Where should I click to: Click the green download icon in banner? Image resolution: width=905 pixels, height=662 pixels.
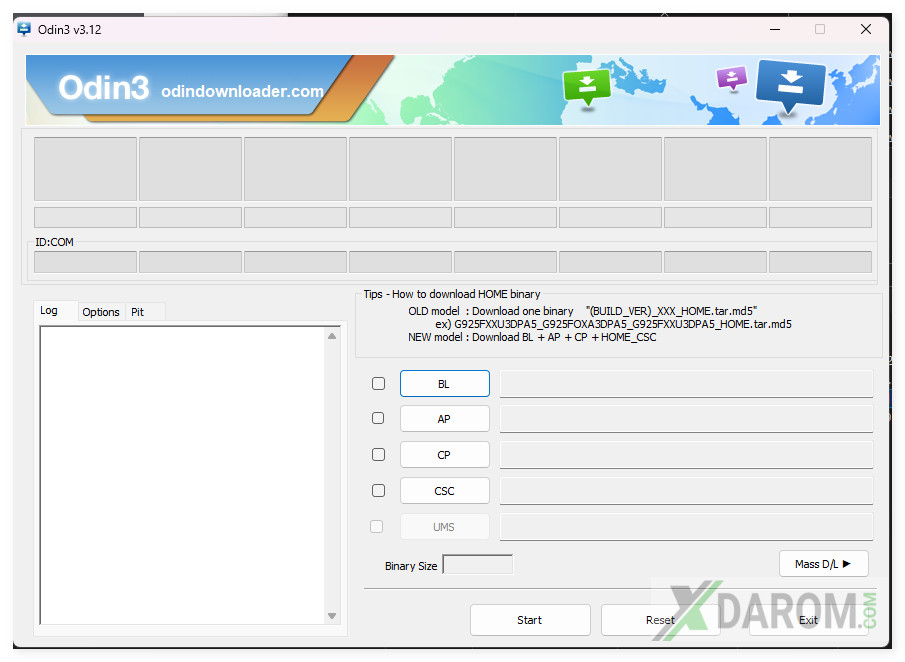[586, 85]
